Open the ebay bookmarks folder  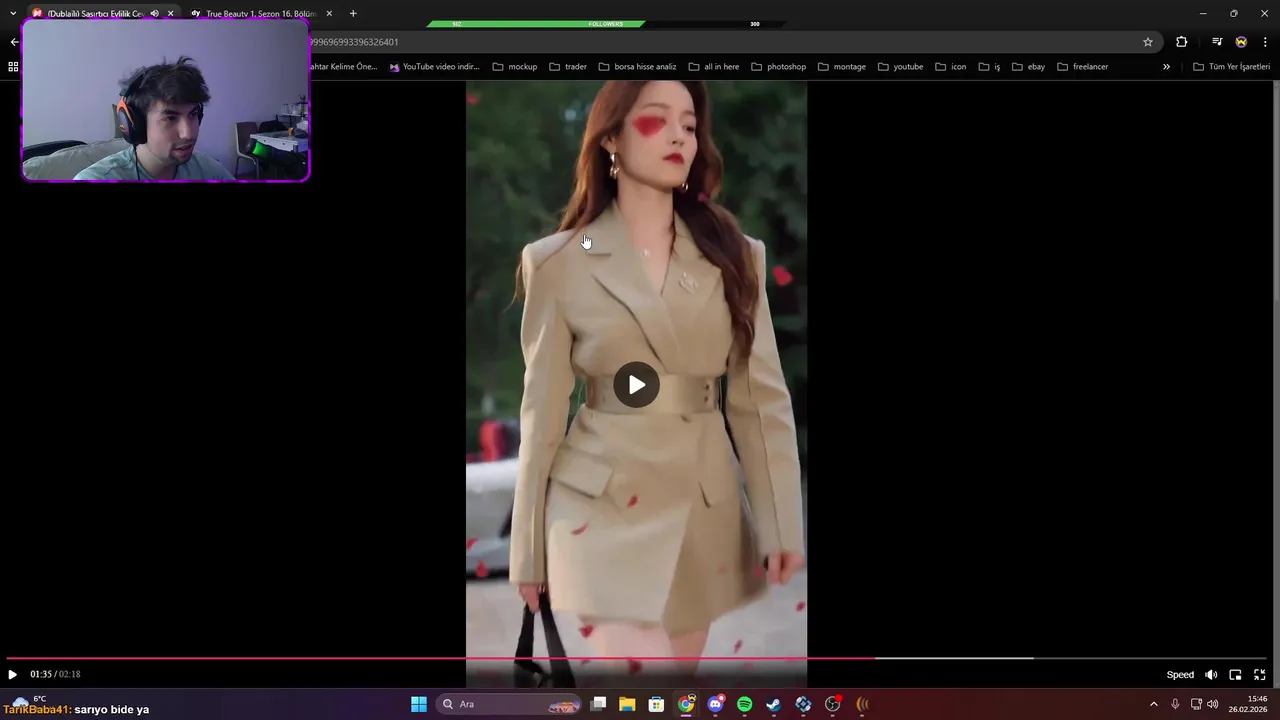(x=1028, y=67)
